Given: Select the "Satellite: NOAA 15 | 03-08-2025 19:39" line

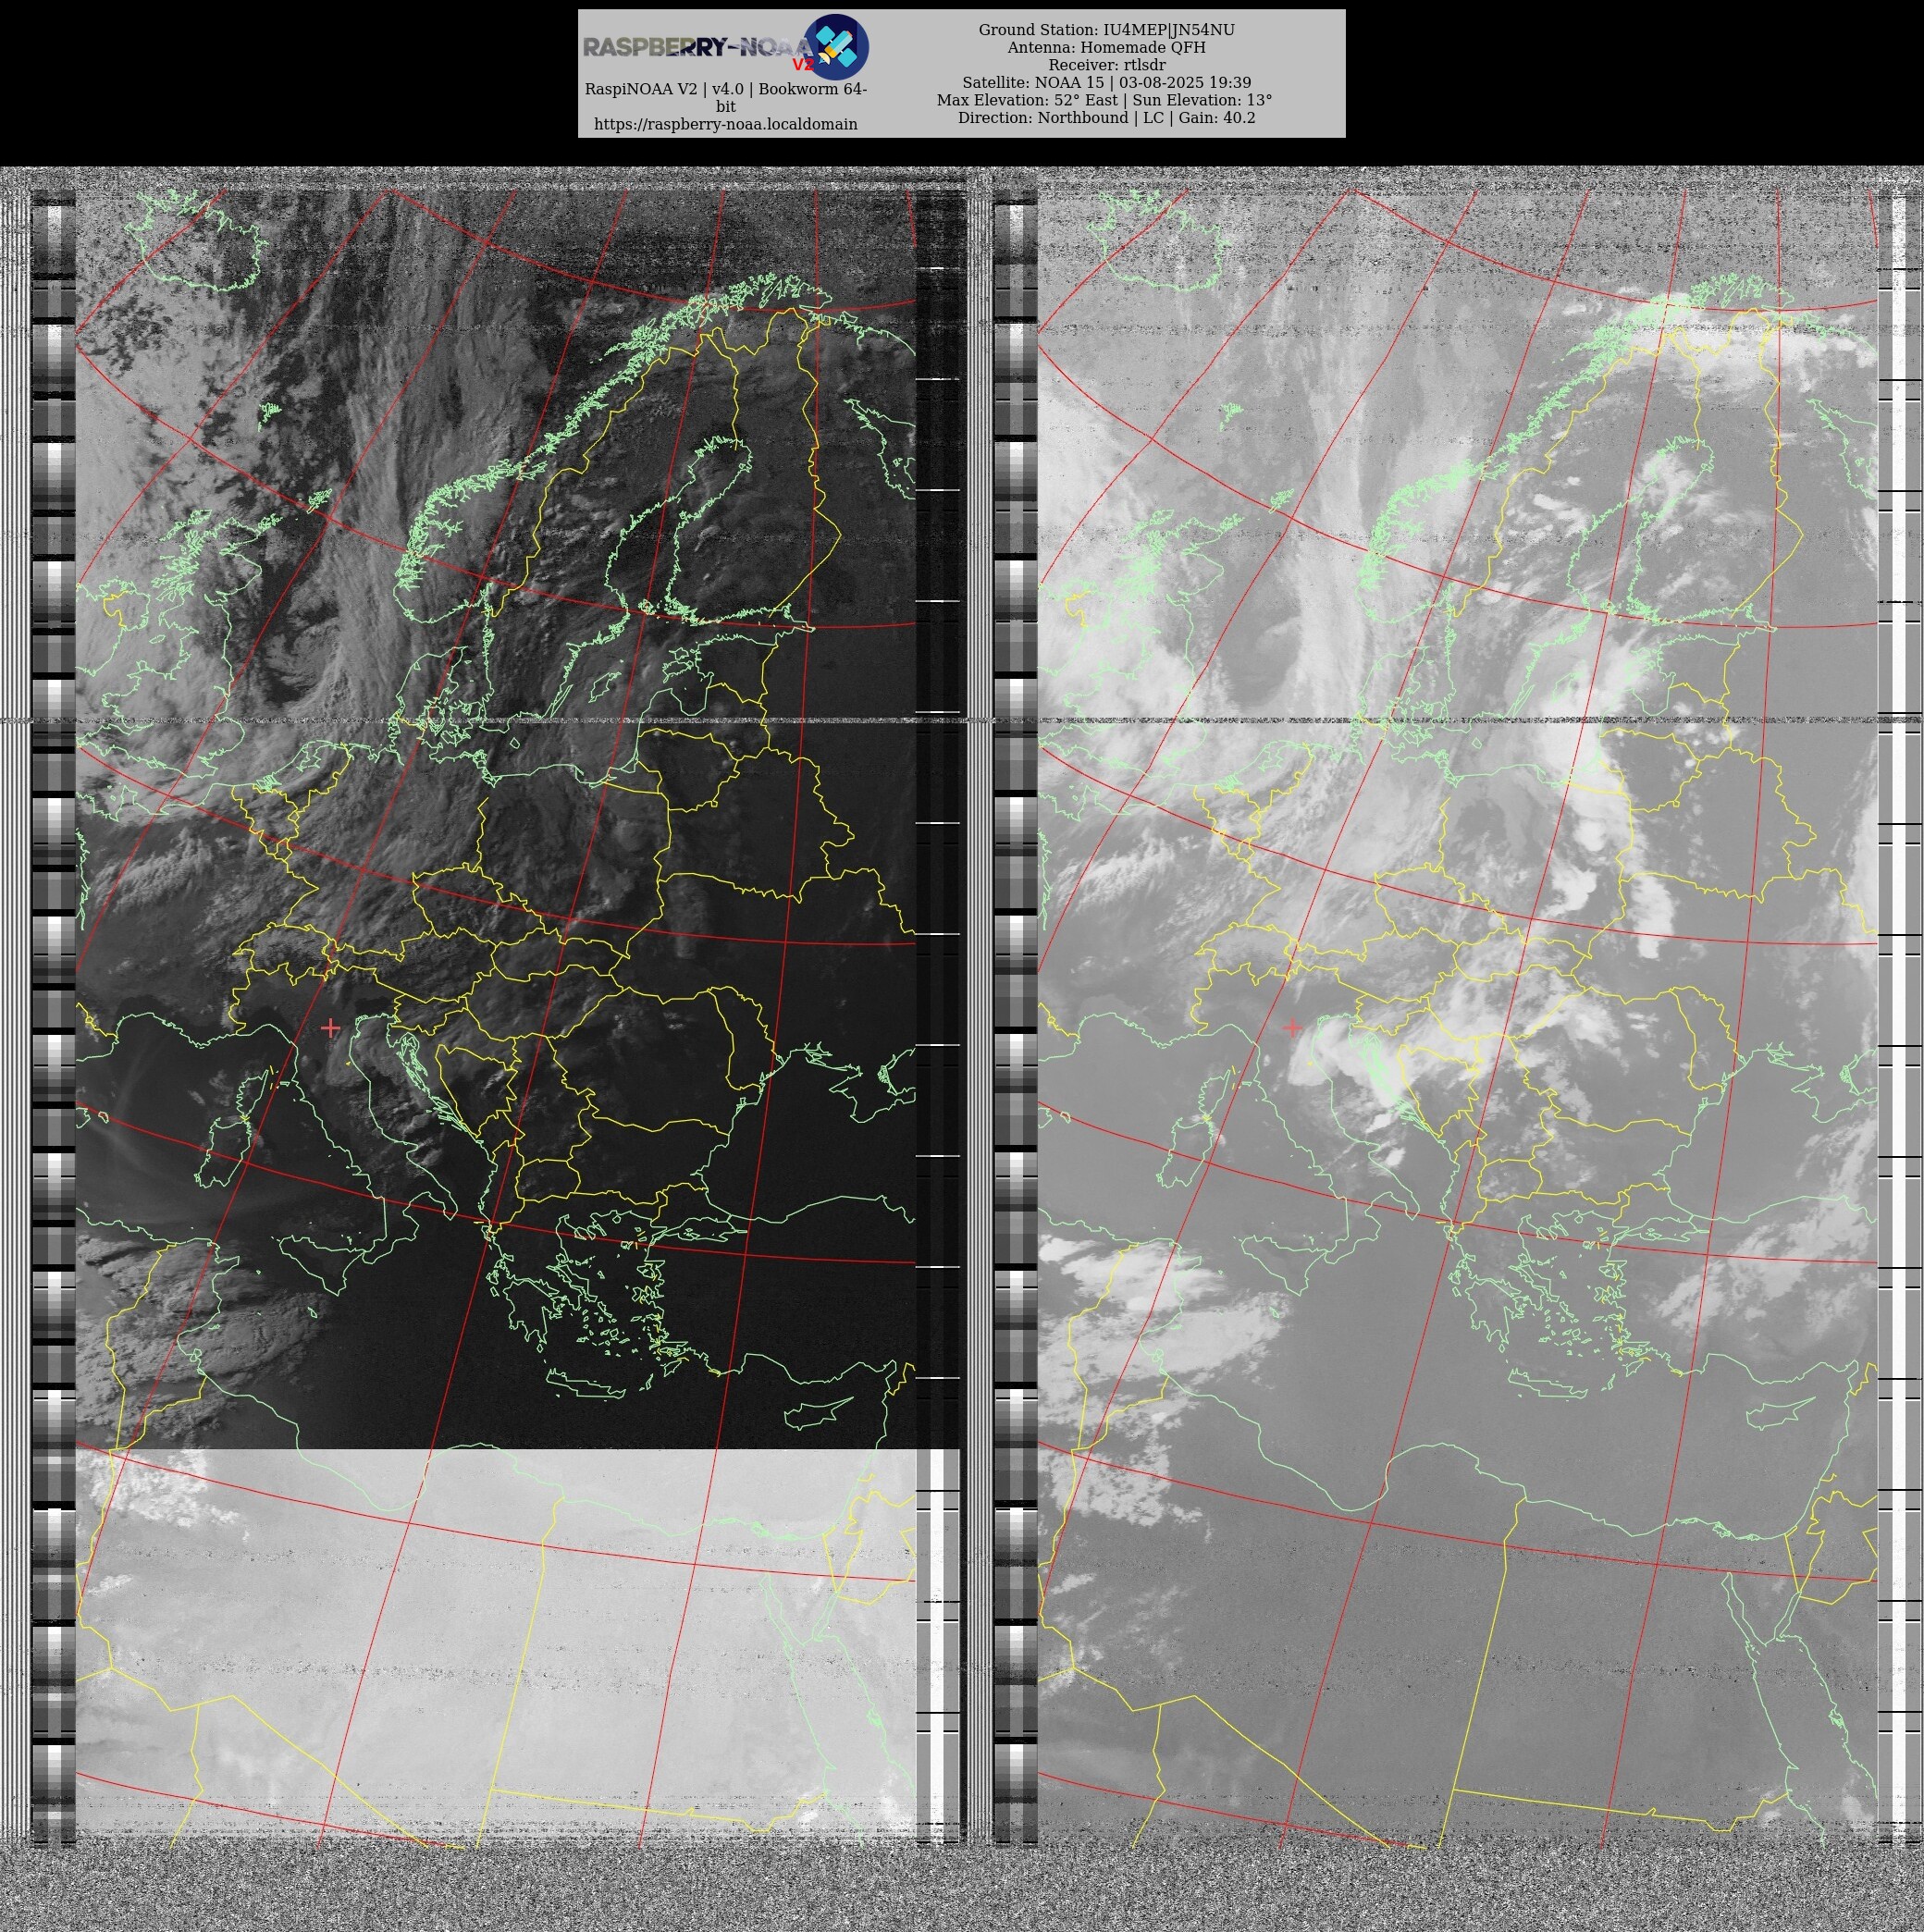Looking at the screenshot, I should (x=1106, y=82).
